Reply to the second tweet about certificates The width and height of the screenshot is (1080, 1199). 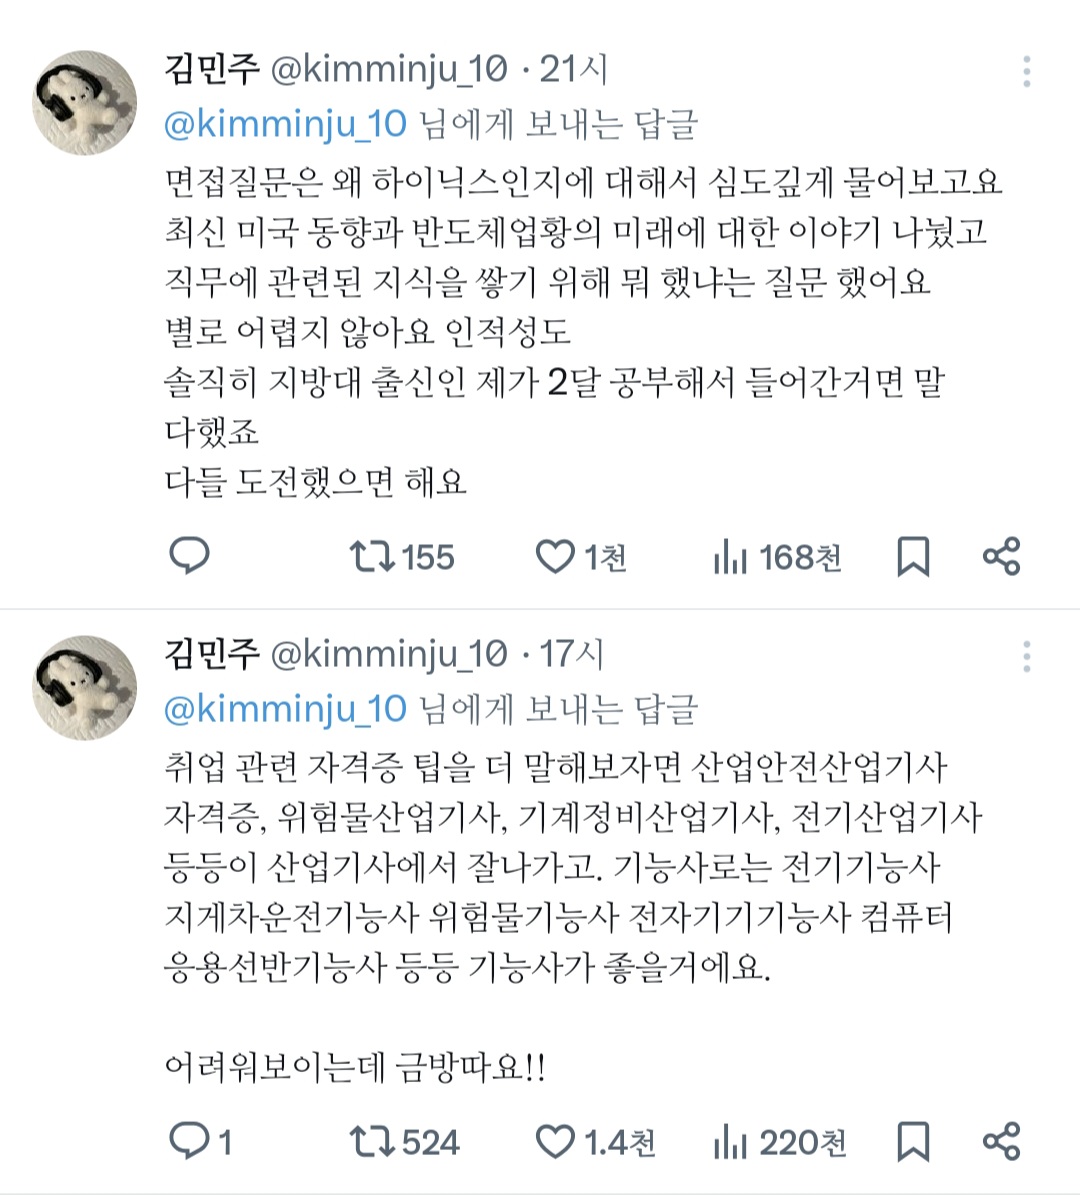[x=188, y=1141]
